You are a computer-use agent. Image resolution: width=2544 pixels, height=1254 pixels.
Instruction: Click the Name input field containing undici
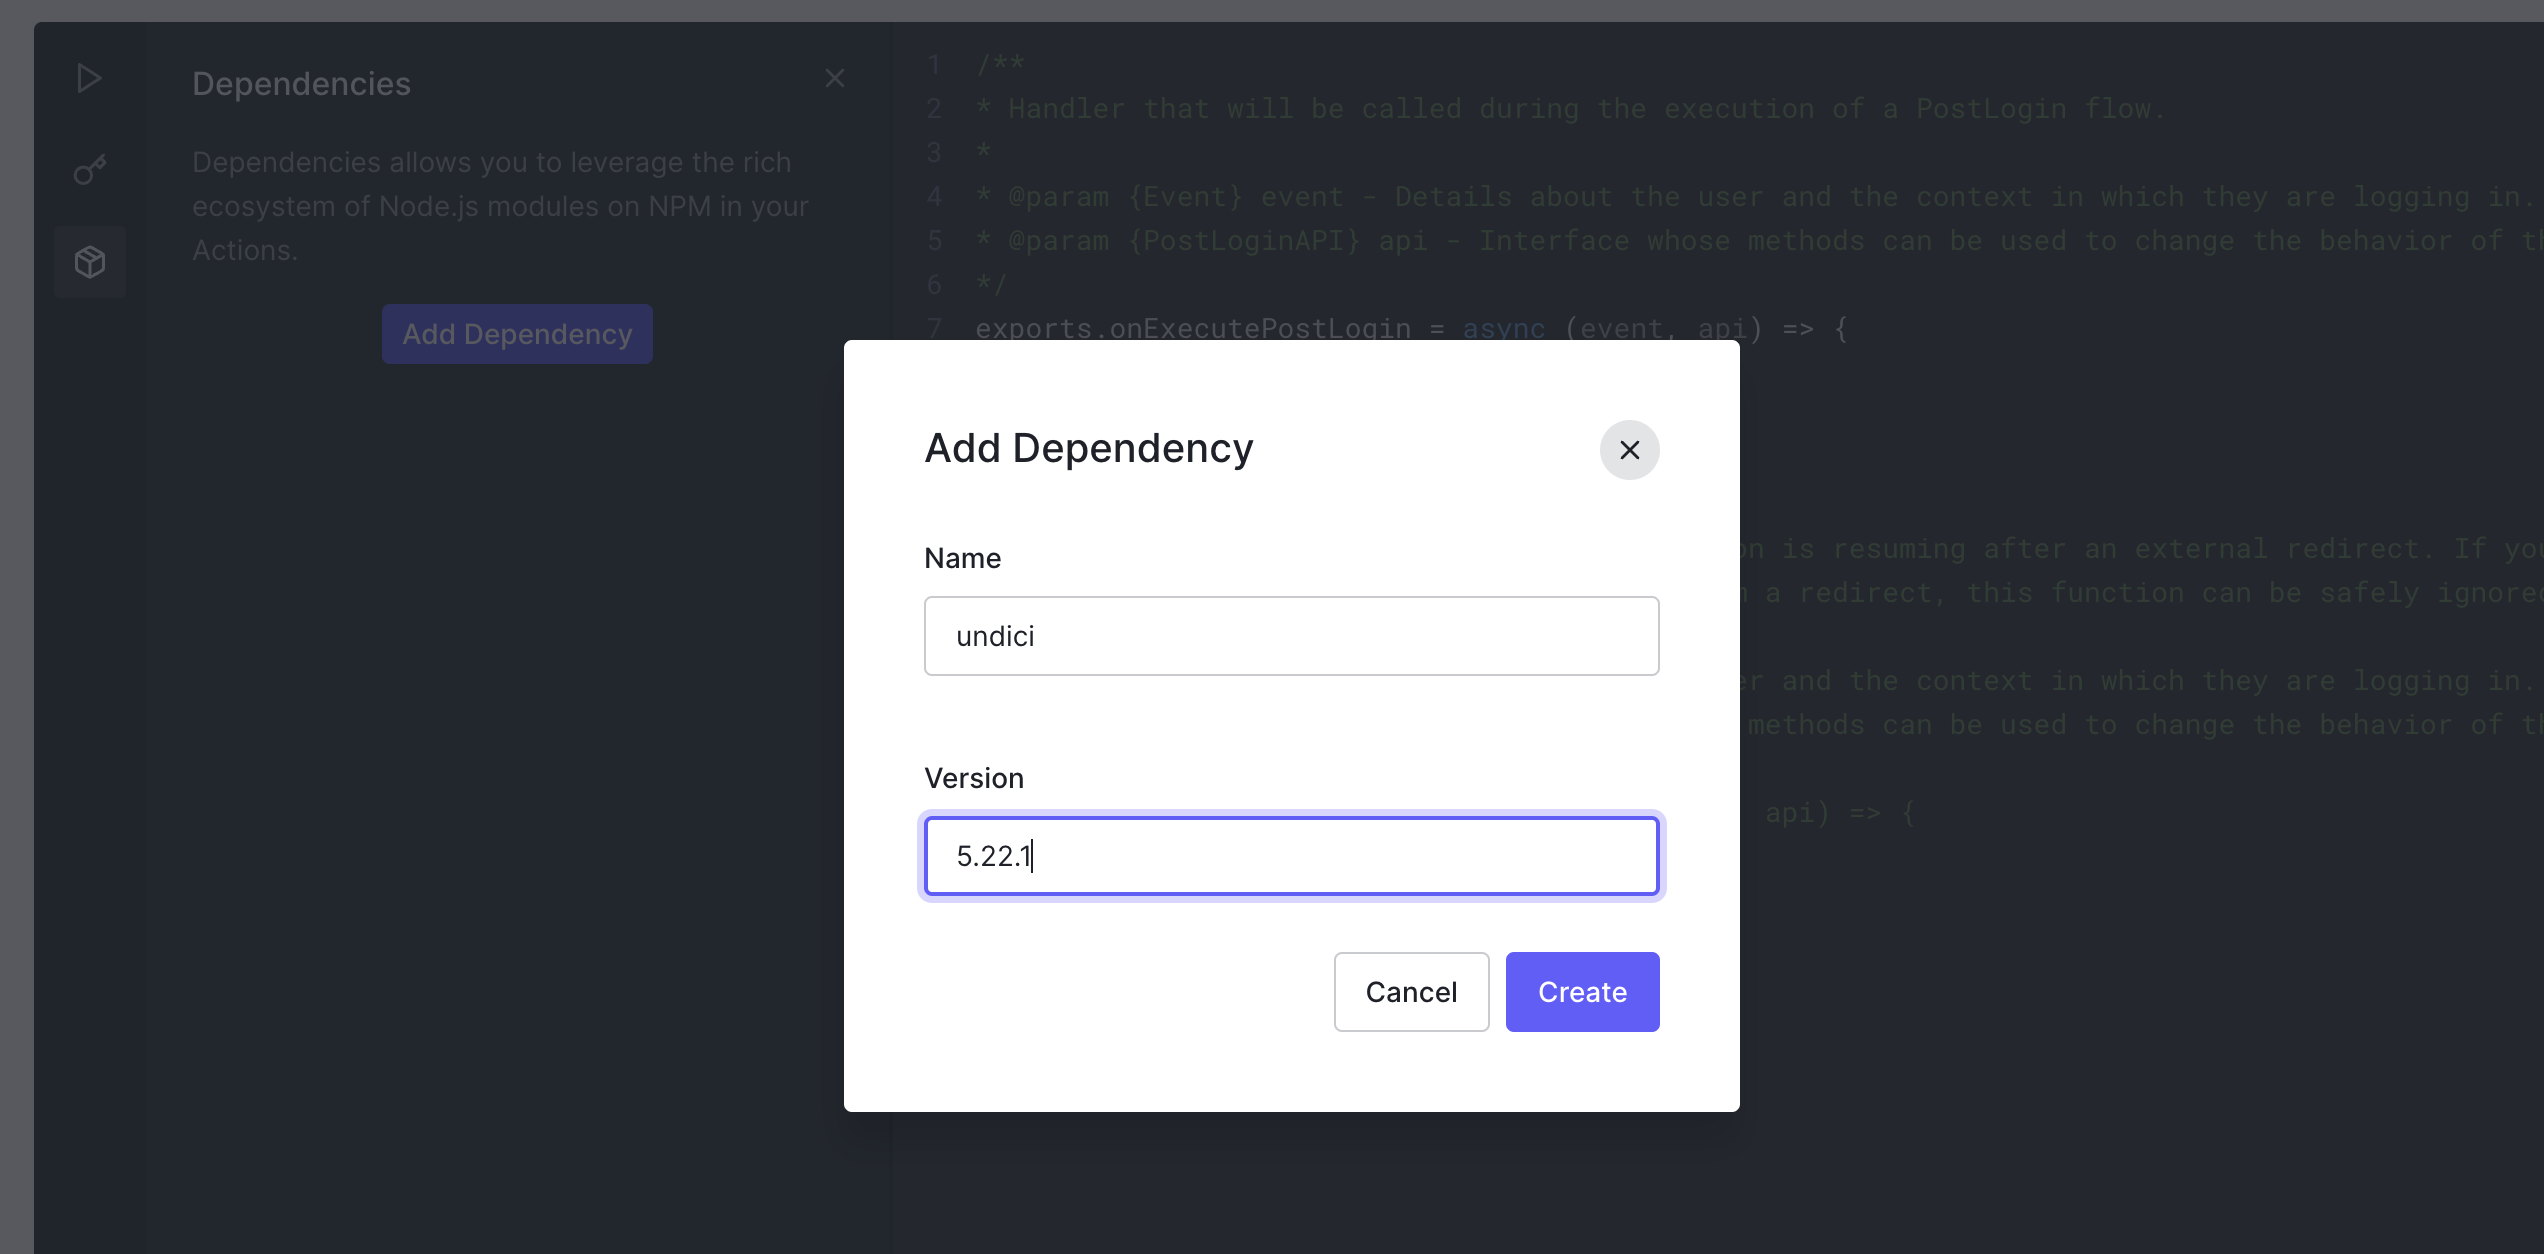[1291, 636]
